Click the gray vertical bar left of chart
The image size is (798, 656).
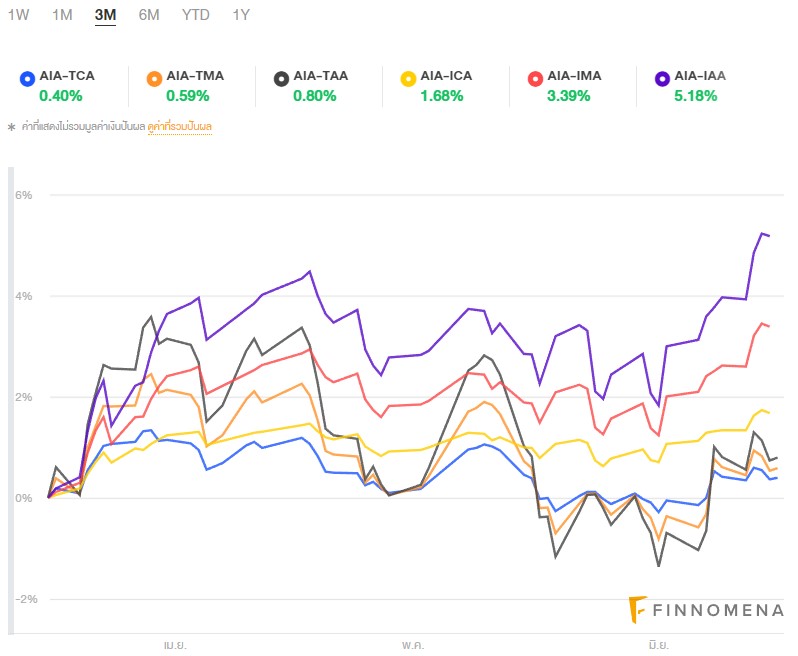pos(9,400)
